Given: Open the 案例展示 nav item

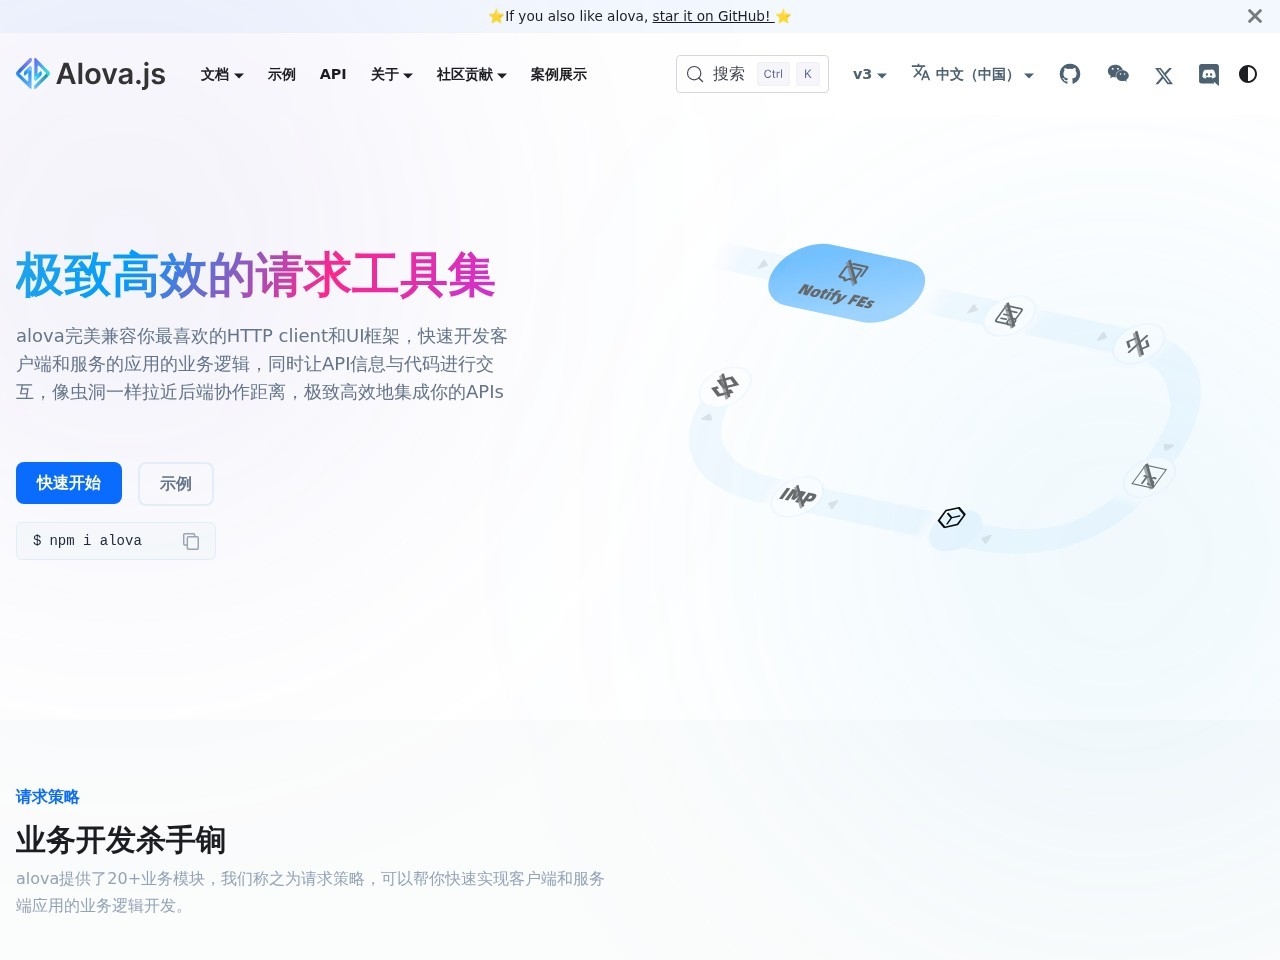Looking at the screenshot, I should [x=559, y=74].
